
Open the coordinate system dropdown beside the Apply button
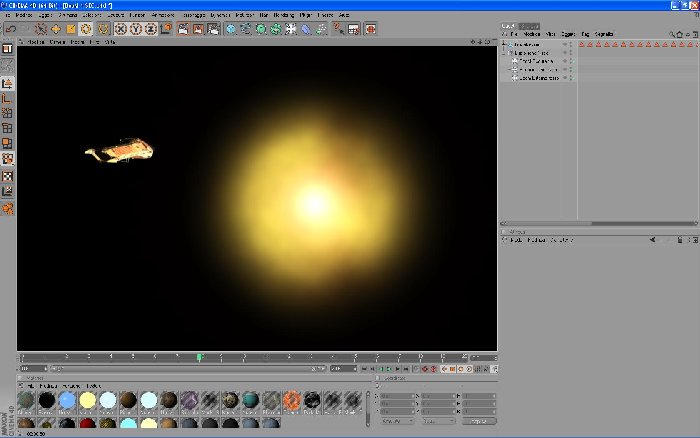coord(397,421)
